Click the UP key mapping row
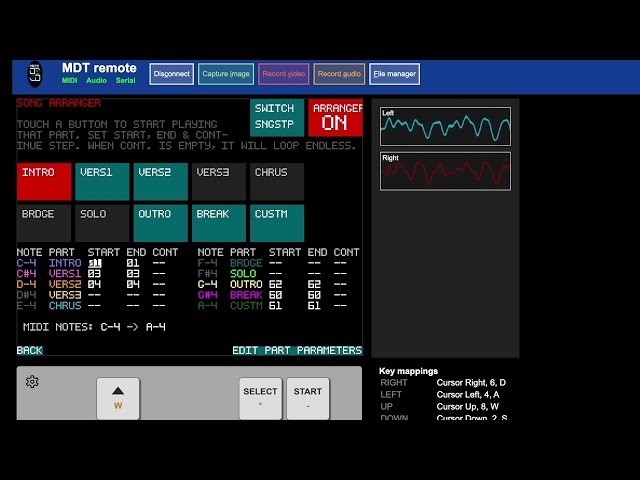Viewport: 640px width, 480px height. 440,407
